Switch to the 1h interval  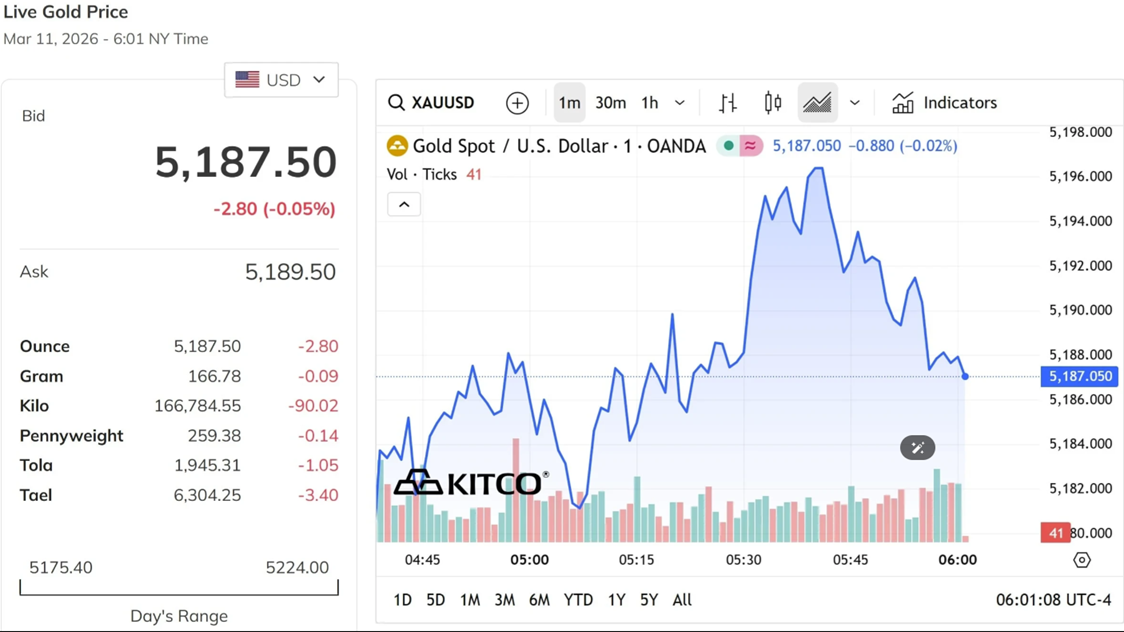coord(650,103)
